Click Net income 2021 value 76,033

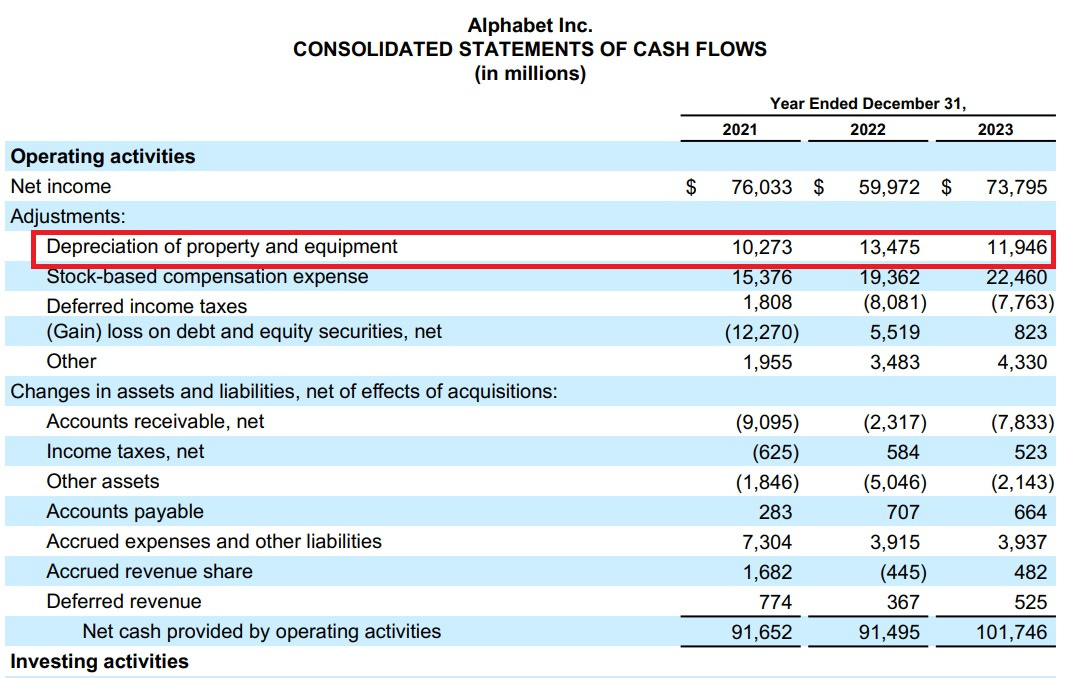[761, 187]
